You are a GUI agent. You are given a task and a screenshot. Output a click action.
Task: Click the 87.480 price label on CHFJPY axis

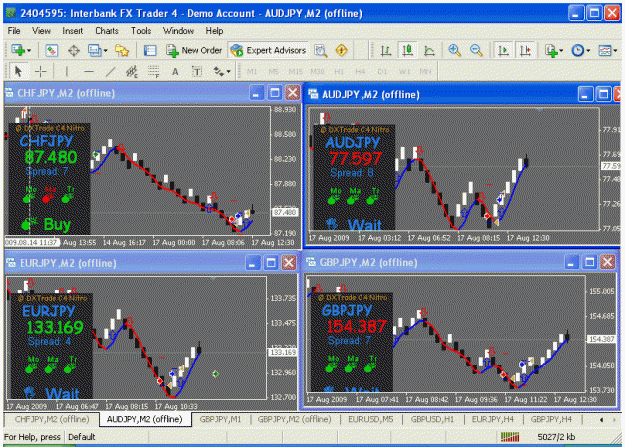(285, 212)
